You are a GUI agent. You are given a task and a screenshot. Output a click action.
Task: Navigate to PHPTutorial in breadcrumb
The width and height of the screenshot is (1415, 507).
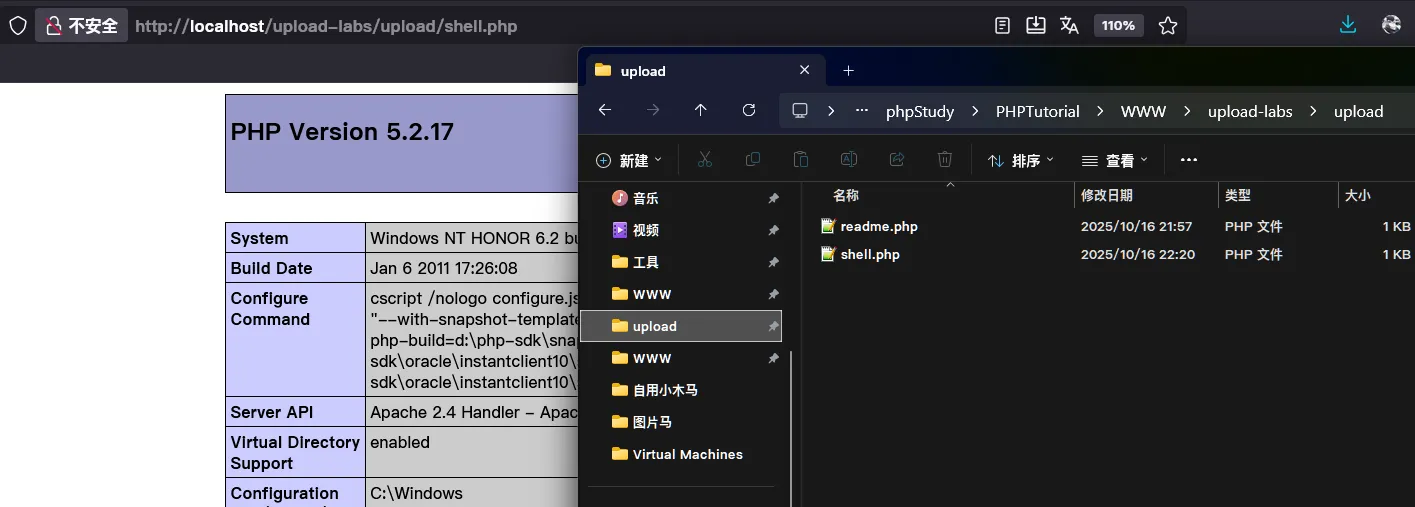pyautogui.click(x=1038, y=111)
